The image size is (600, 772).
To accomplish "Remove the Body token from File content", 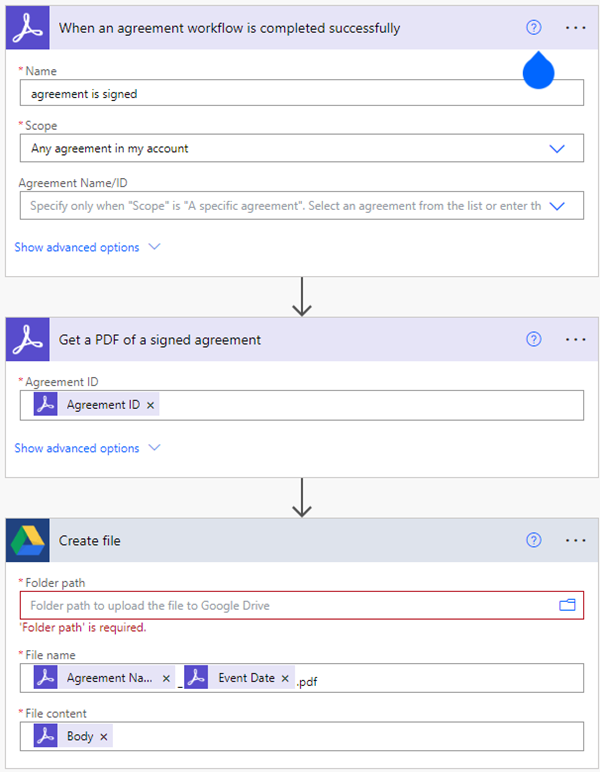I will coord(104,736).
